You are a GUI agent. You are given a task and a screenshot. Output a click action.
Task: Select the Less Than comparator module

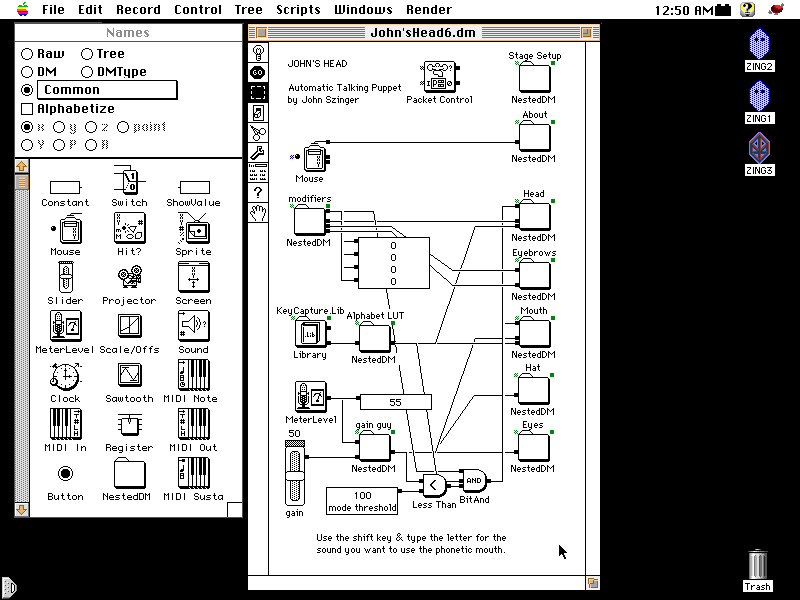(434, 485)
